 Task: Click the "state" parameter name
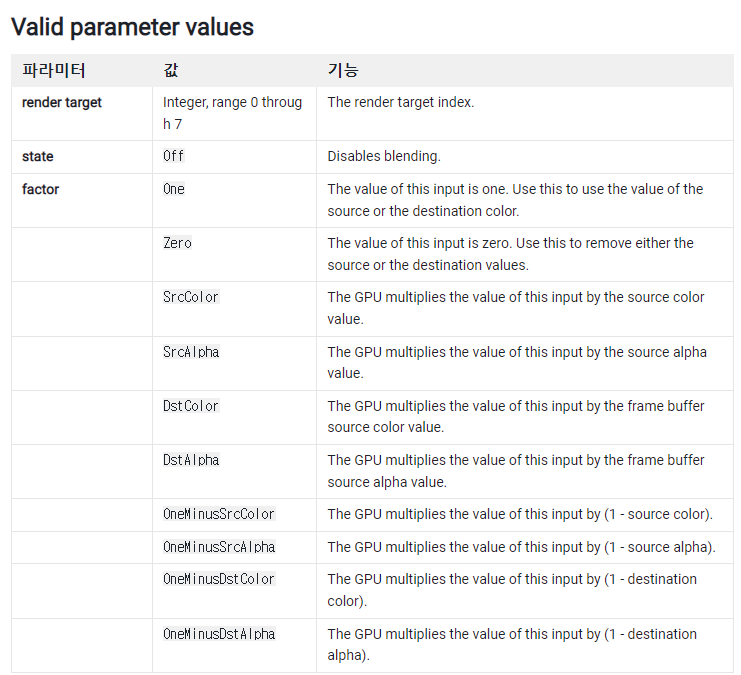[38, 157]
